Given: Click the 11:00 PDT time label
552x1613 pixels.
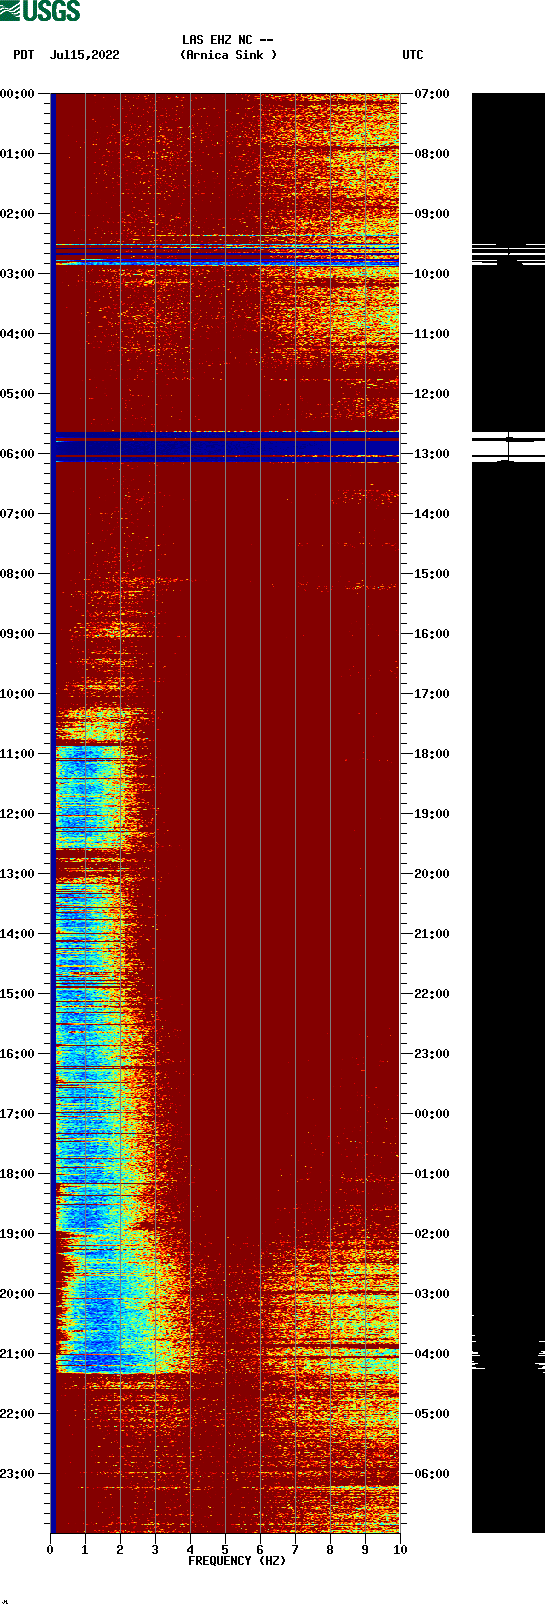Looking at the screenshot, I should point(18,754).
